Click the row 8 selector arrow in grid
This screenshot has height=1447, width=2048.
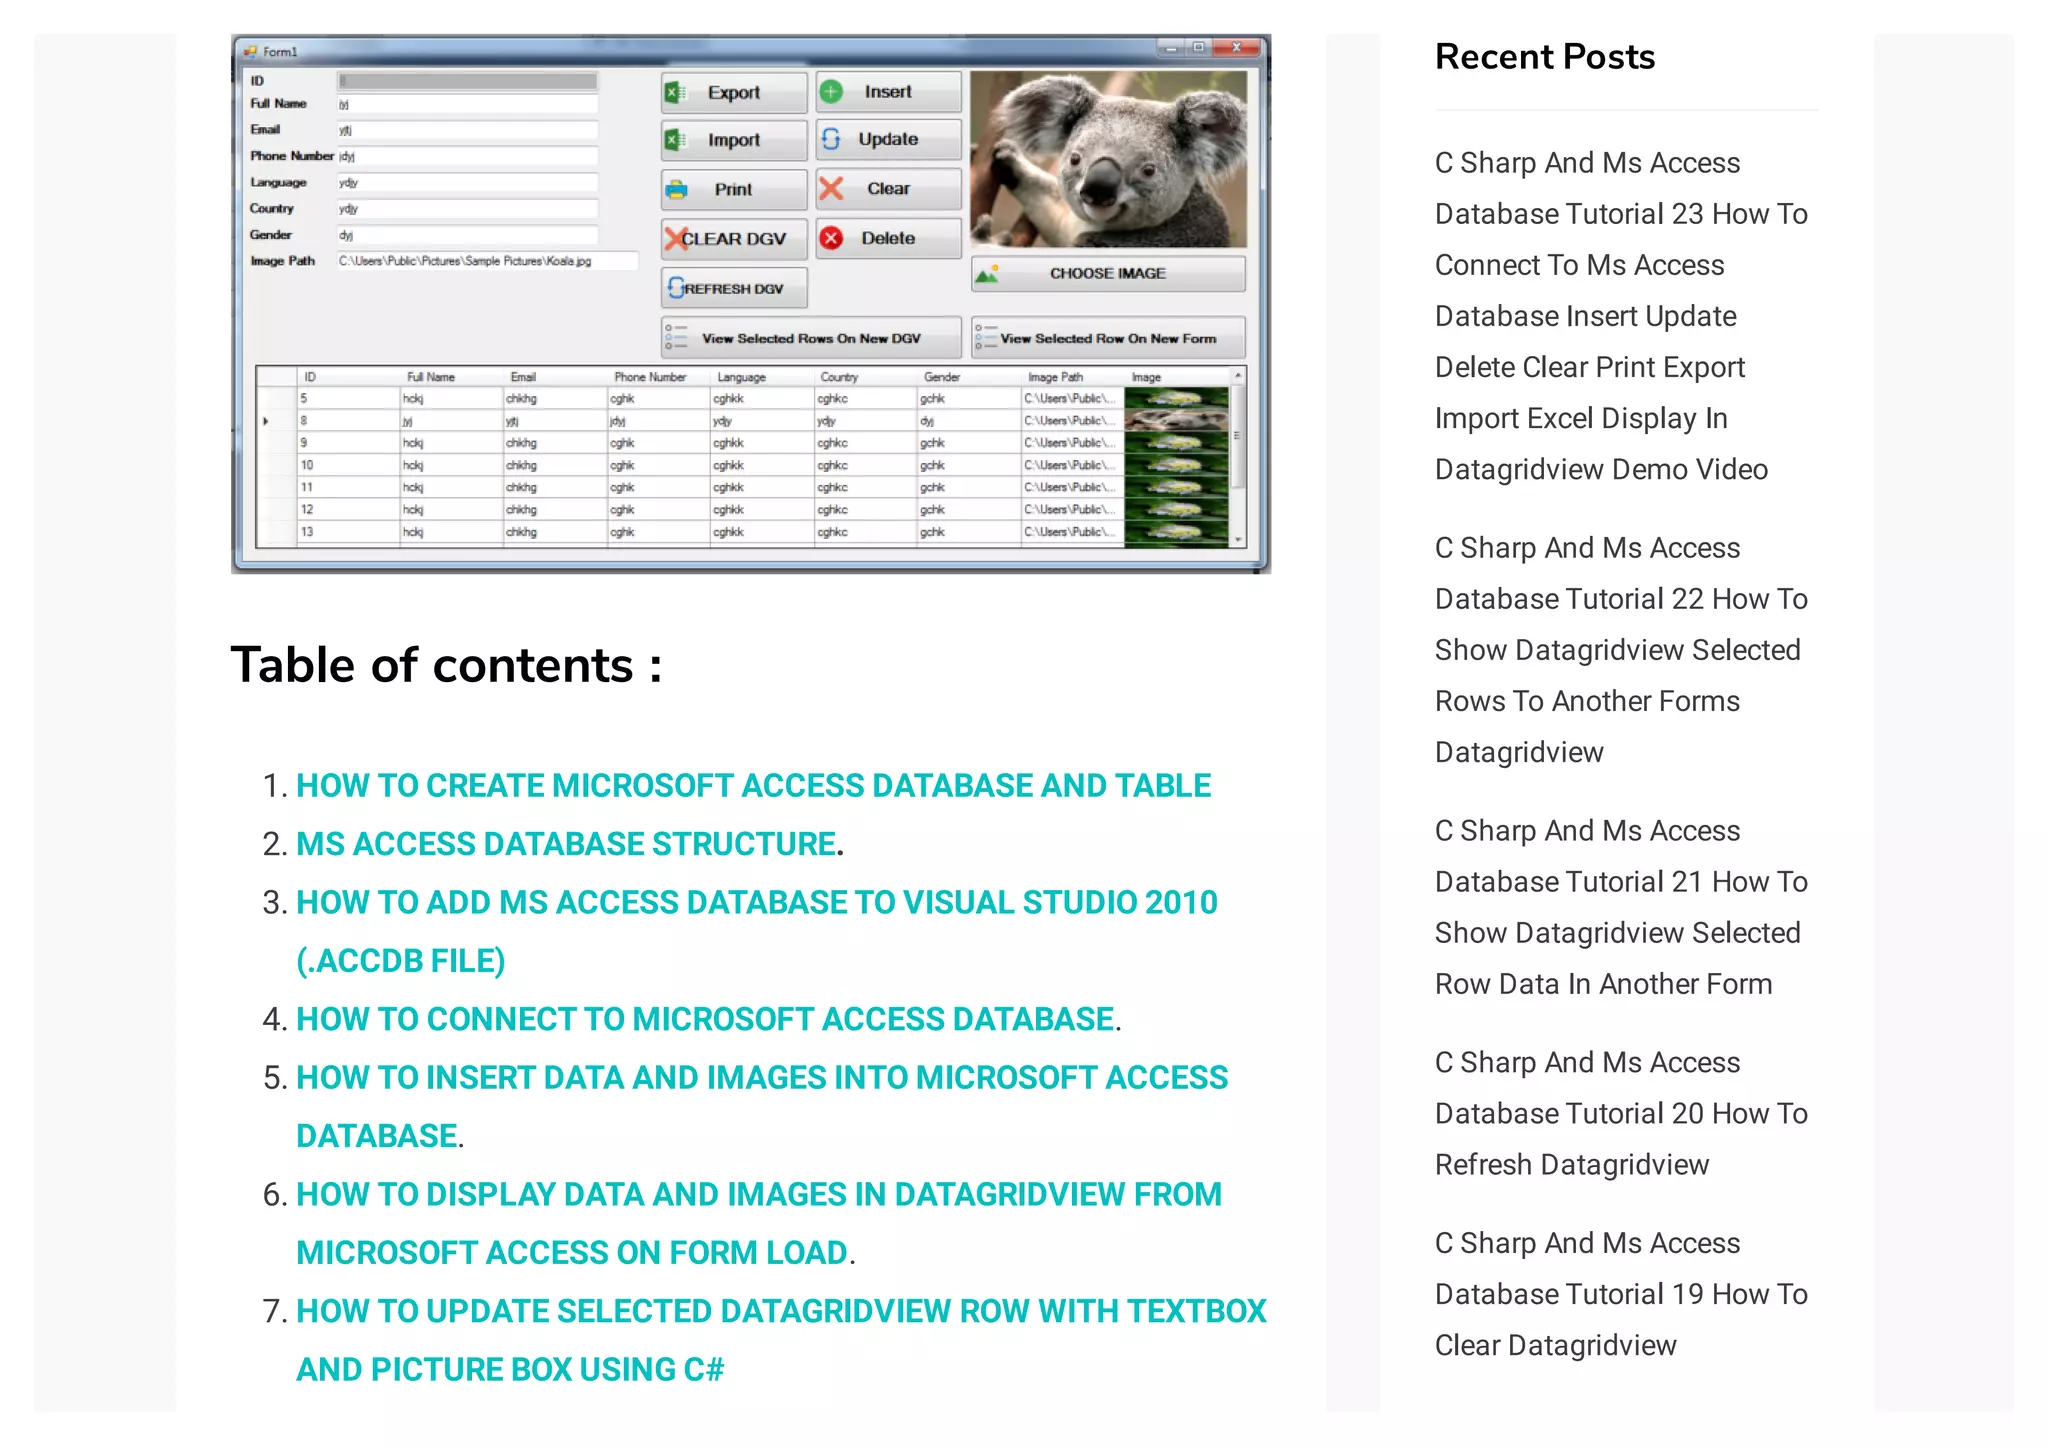[266, 421]
